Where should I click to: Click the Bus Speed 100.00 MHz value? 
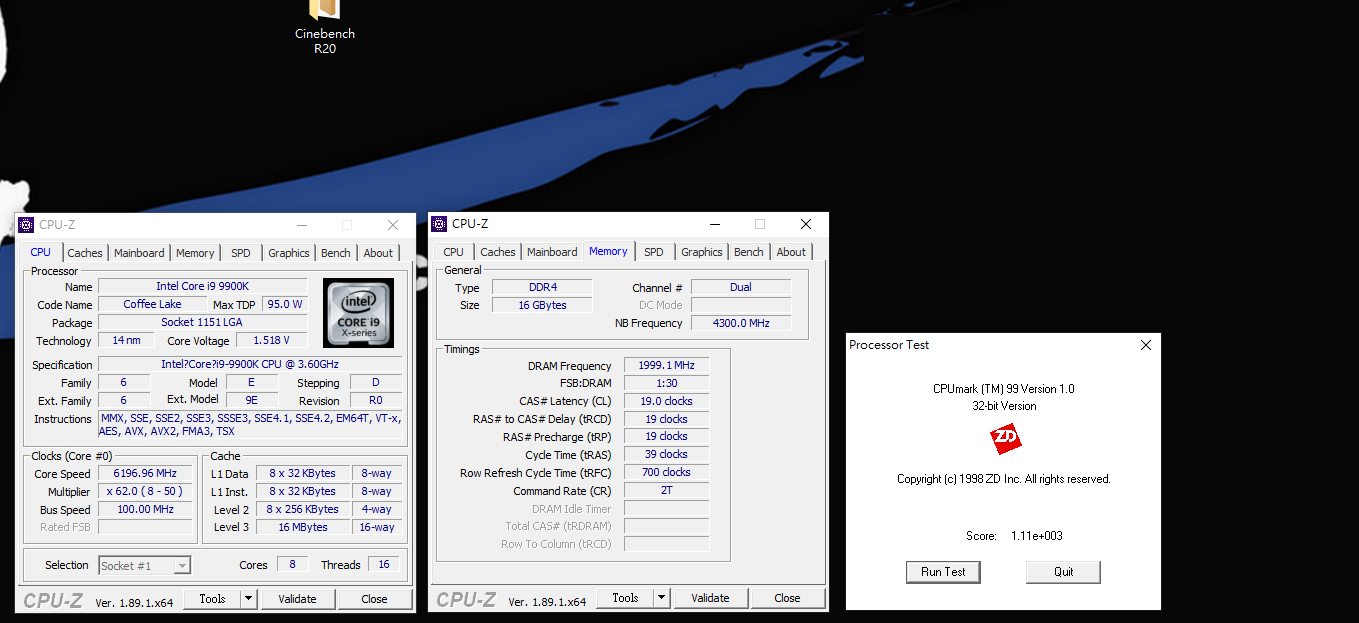pyautogui.click(x=146, y=510)
